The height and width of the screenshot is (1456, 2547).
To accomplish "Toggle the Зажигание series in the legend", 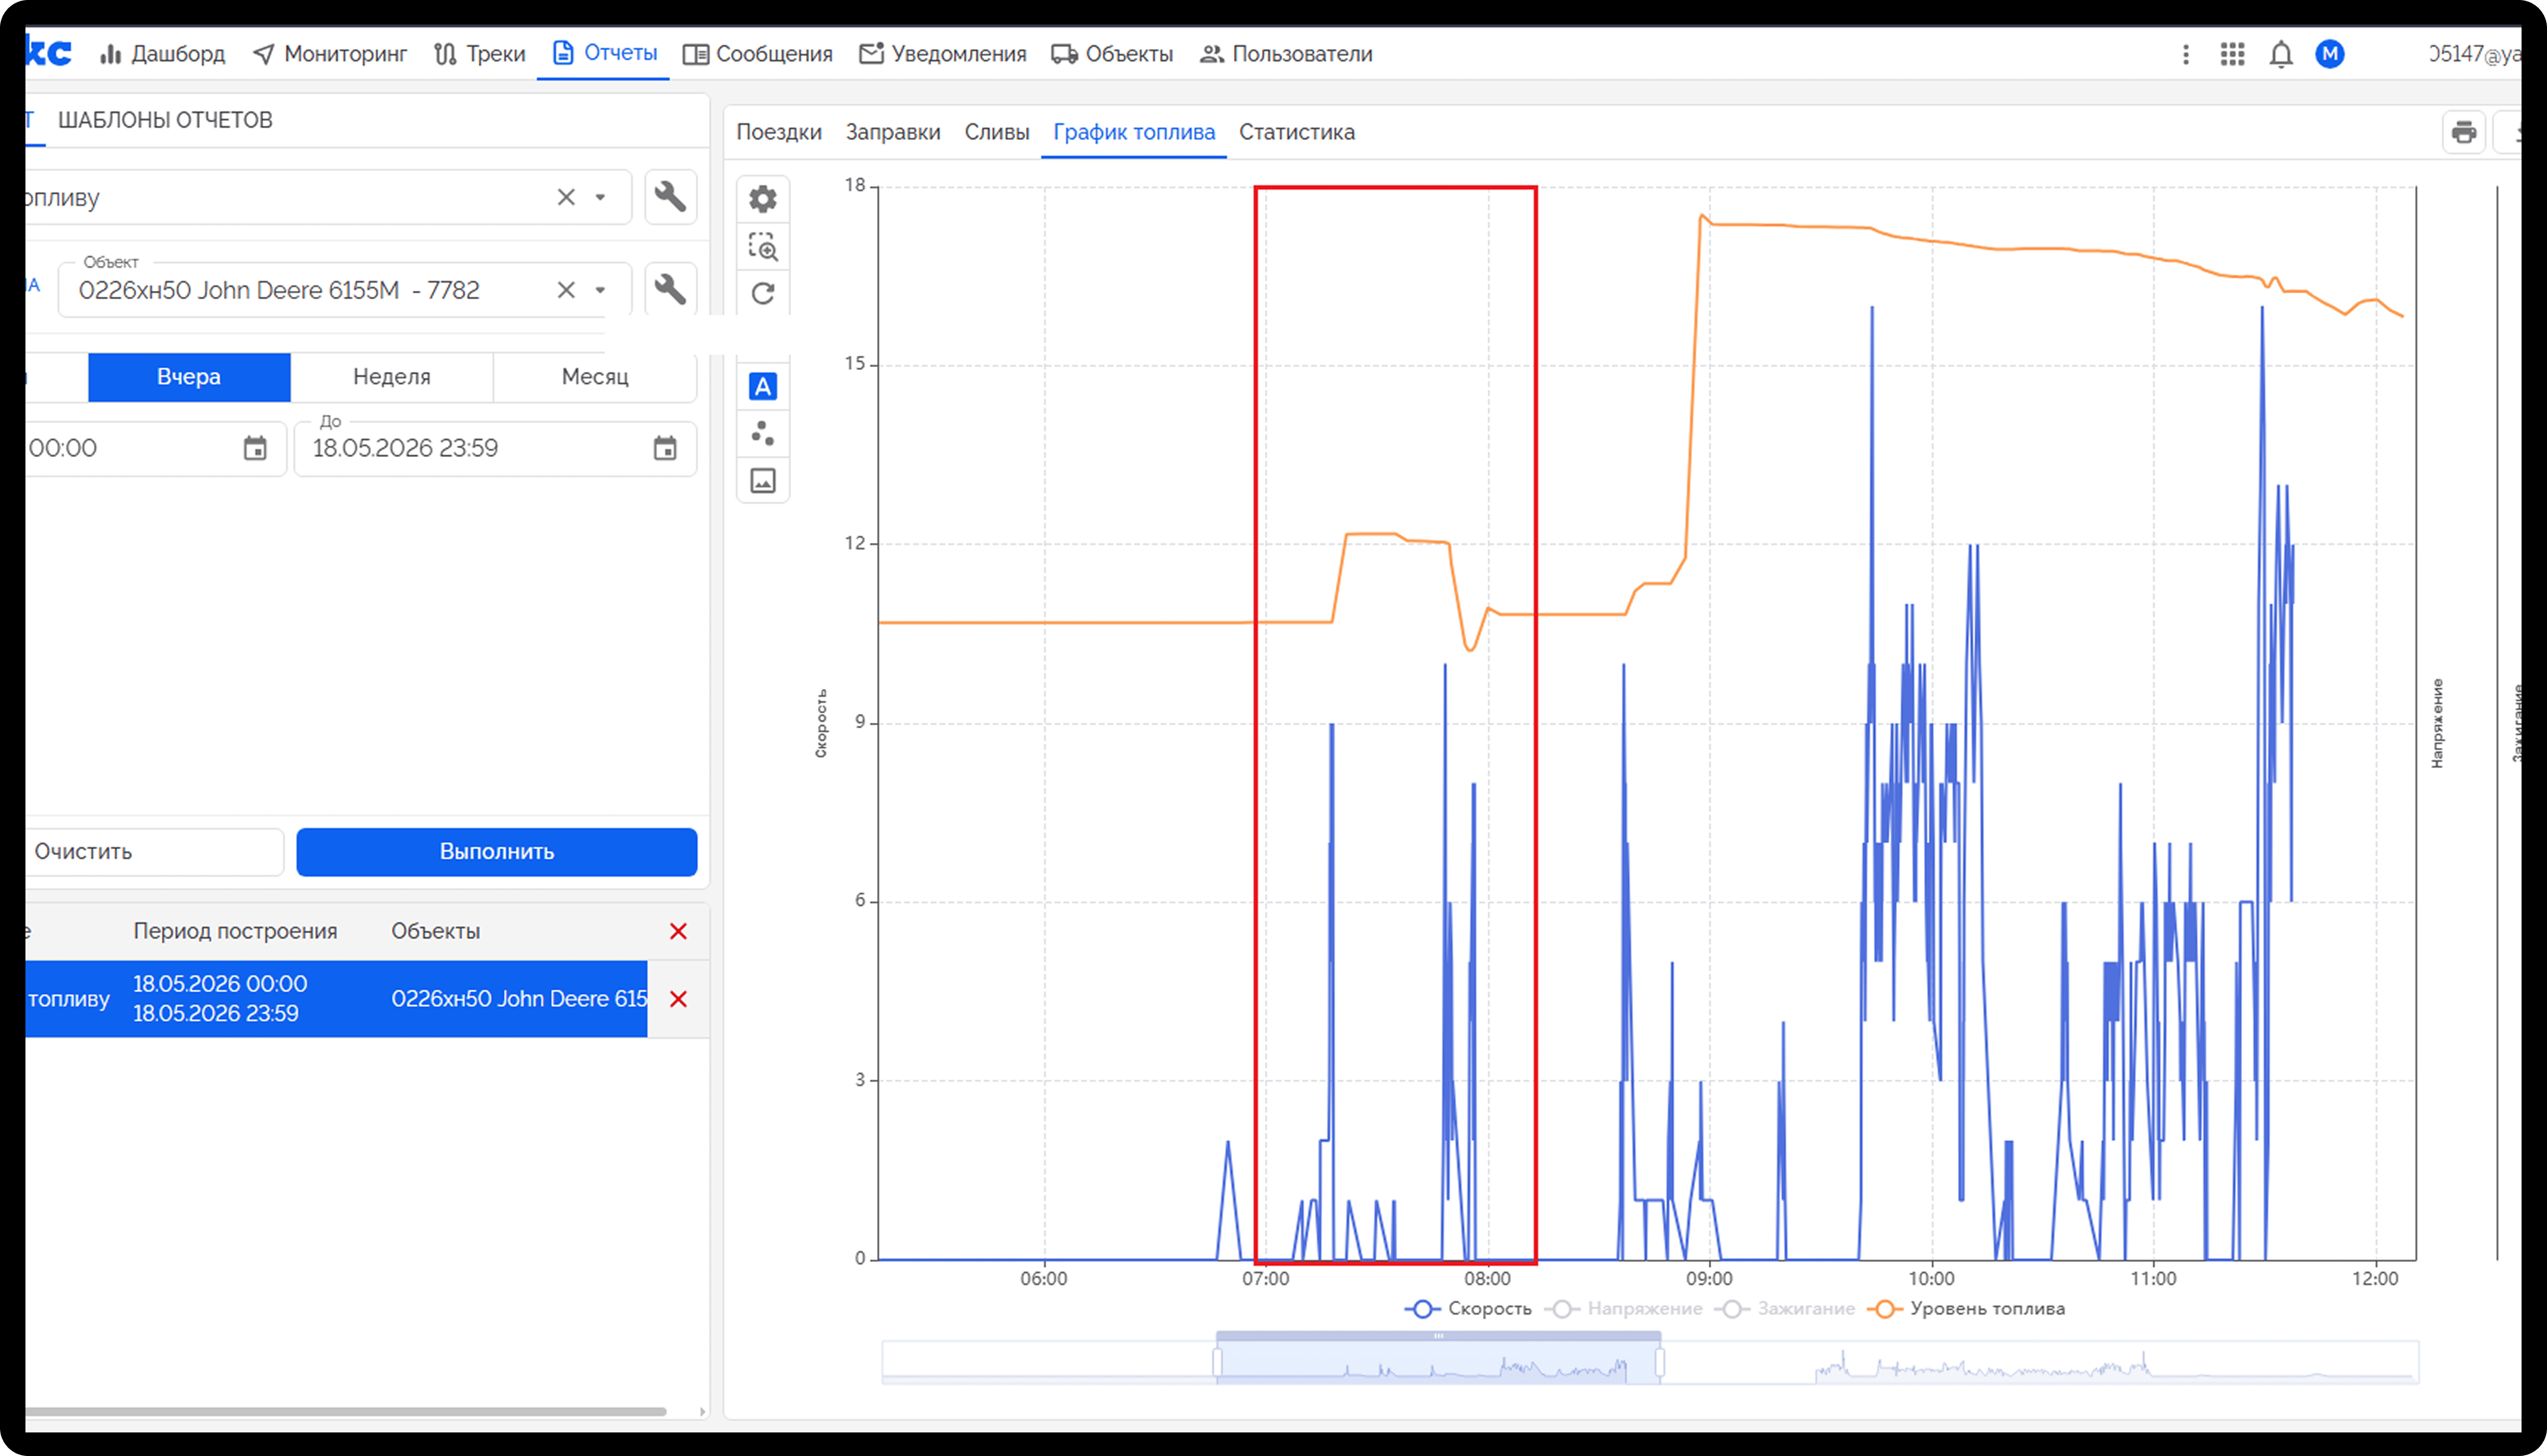I will pos(1785,1309).
